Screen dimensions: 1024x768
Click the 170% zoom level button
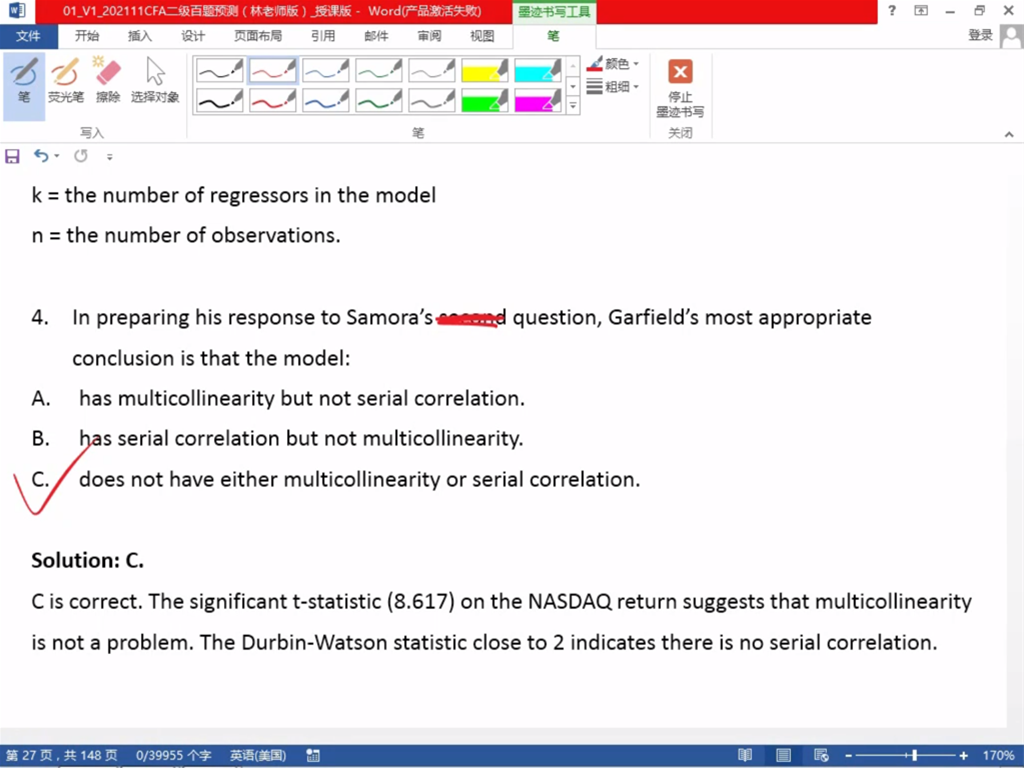pyautogui.click(x=998, y=756)
